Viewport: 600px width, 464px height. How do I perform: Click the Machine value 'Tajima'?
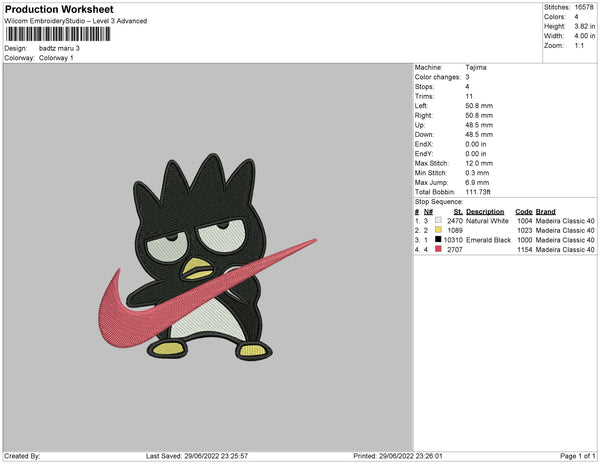coord(476,67)
